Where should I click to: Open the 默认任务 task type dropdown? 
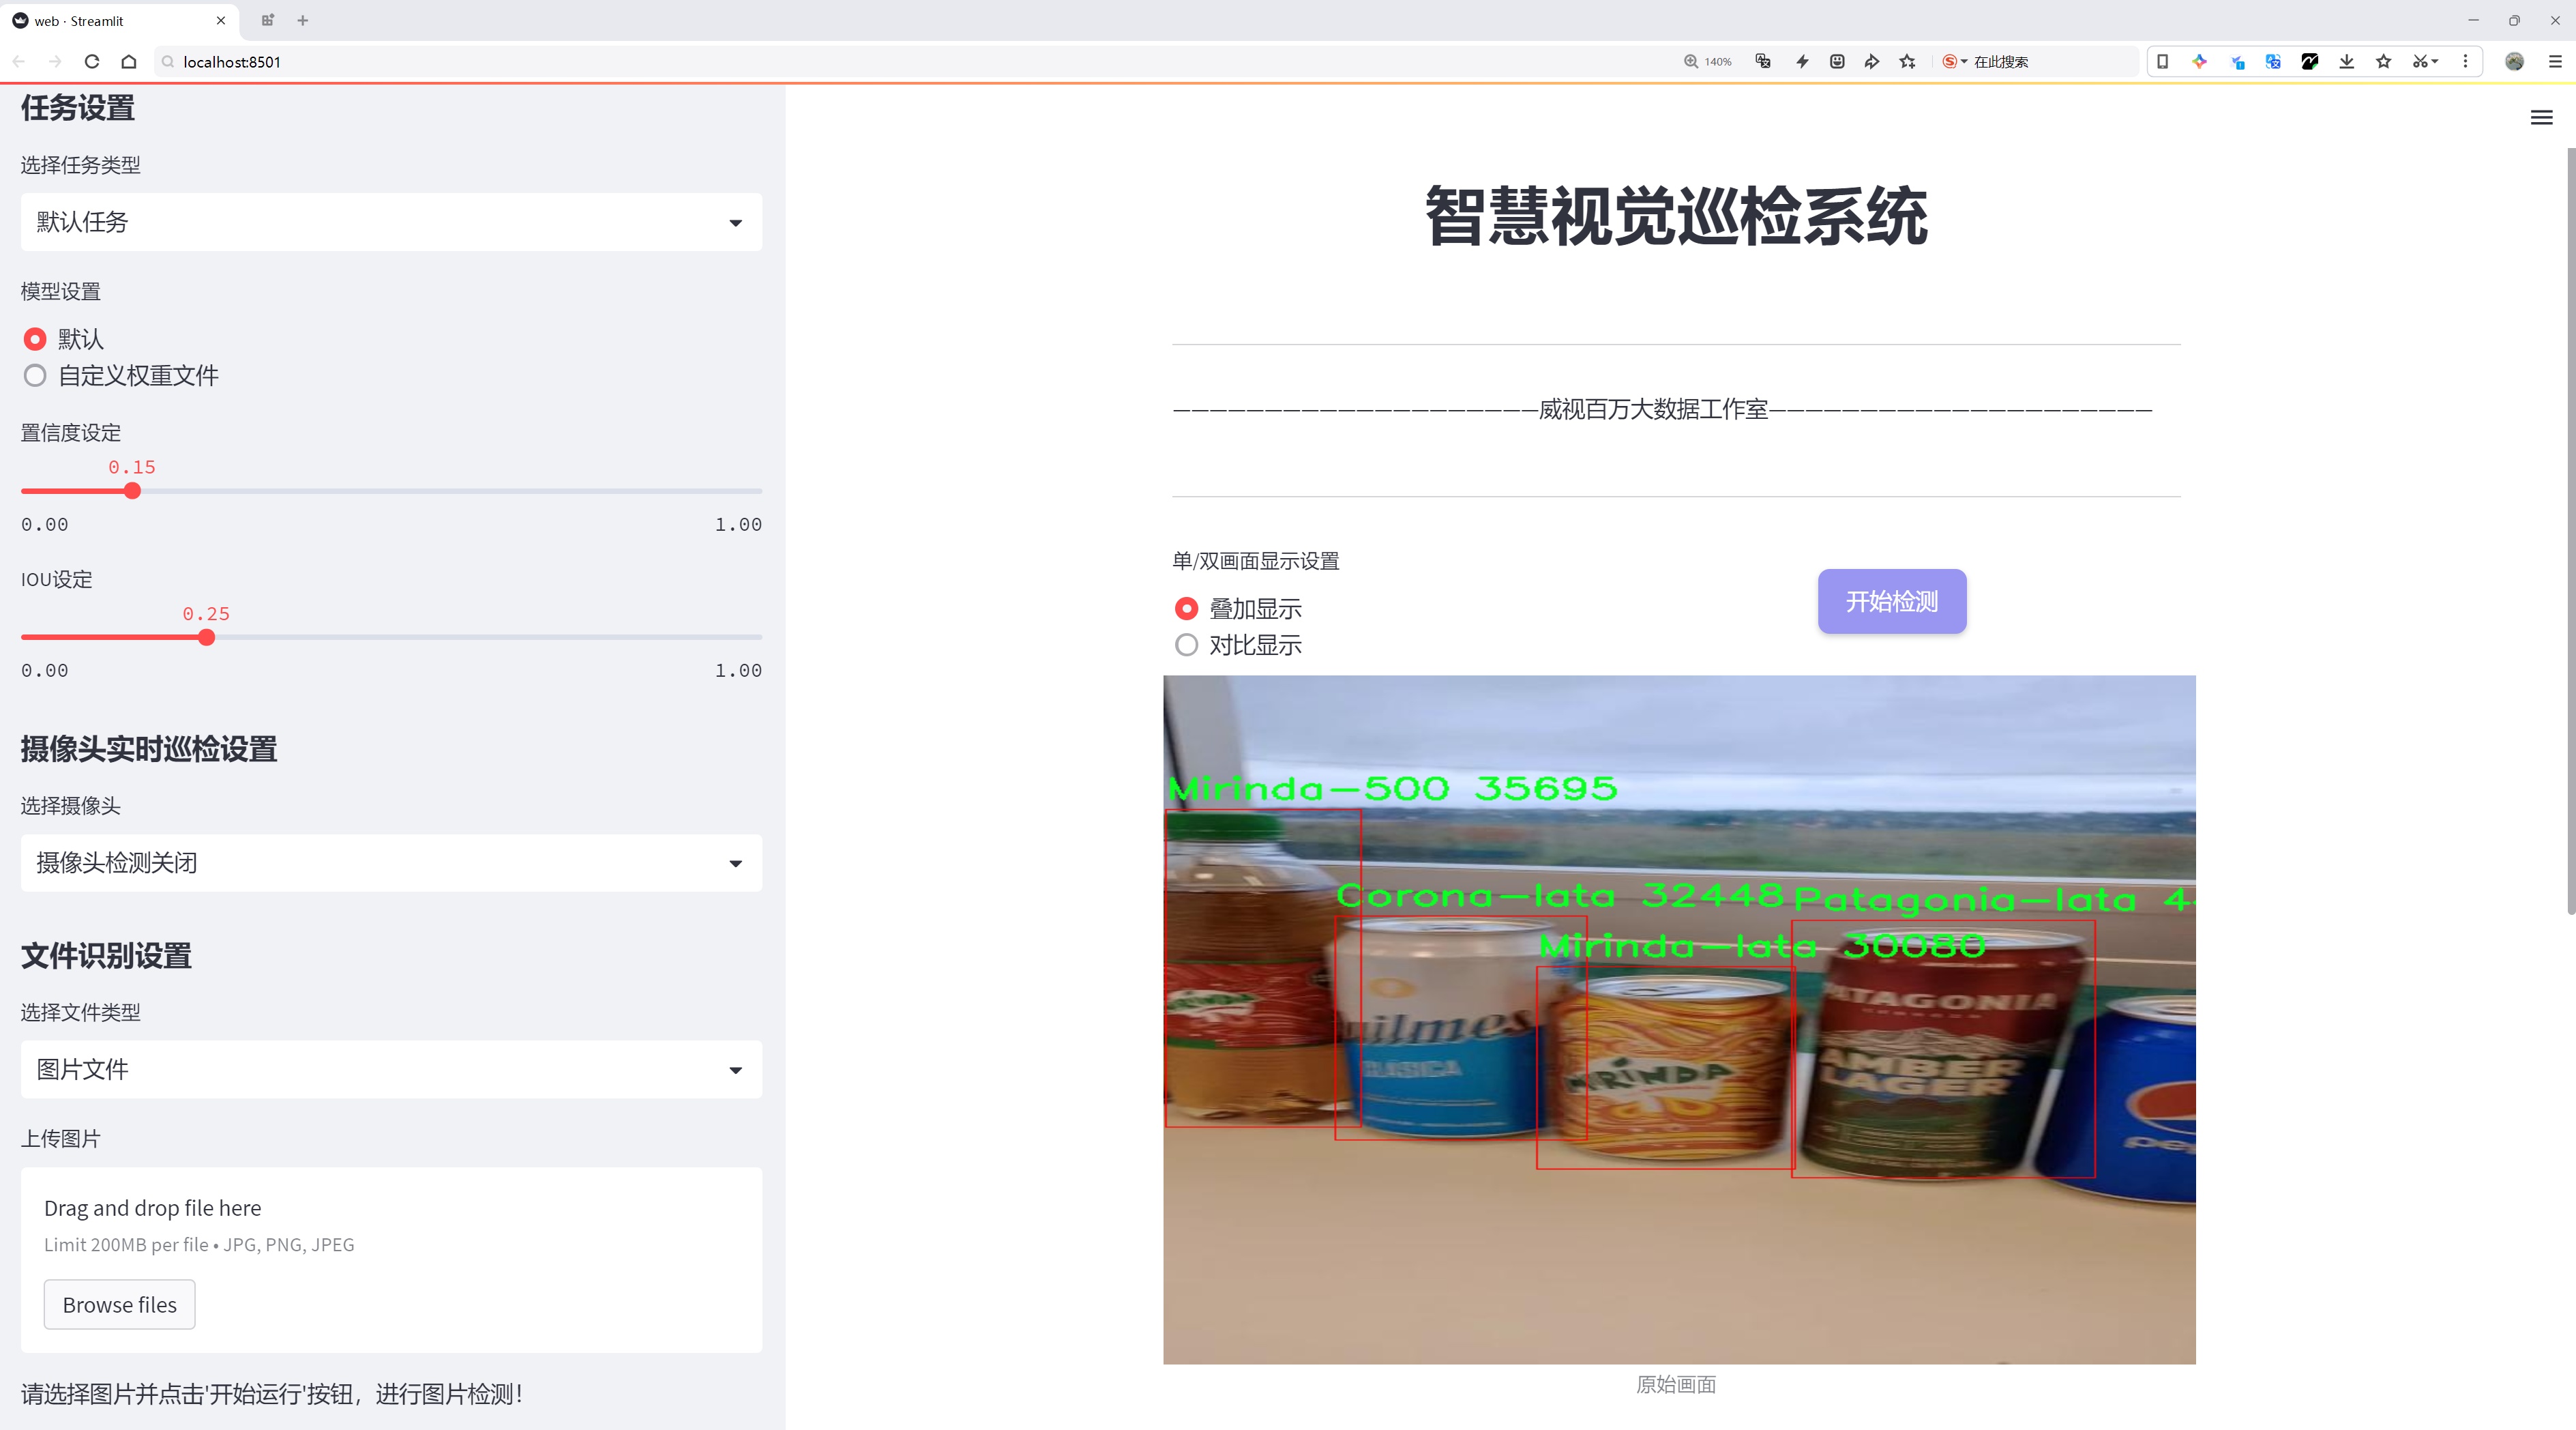pyautogui.click(x=391, y=222)
